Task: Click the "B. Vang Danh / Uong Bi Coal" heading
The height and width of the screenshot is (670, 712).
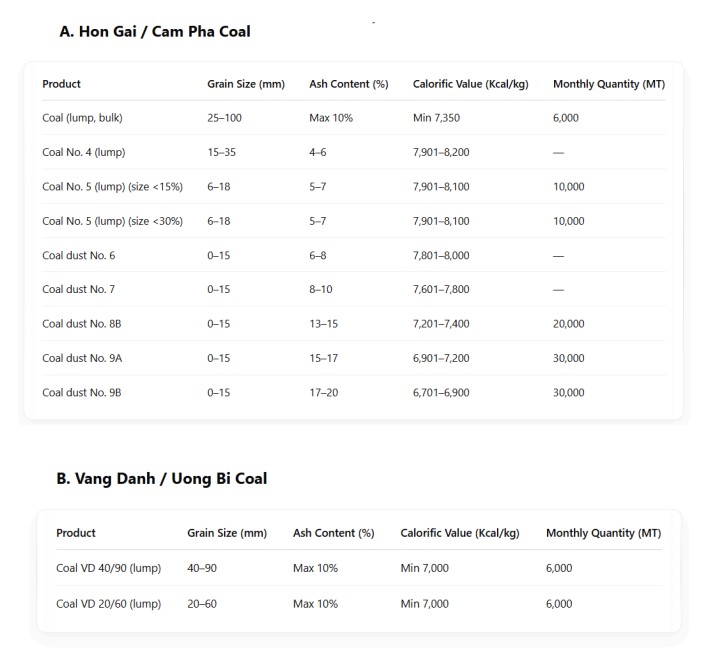Action: pyautogui.click(x=161, y=478)
